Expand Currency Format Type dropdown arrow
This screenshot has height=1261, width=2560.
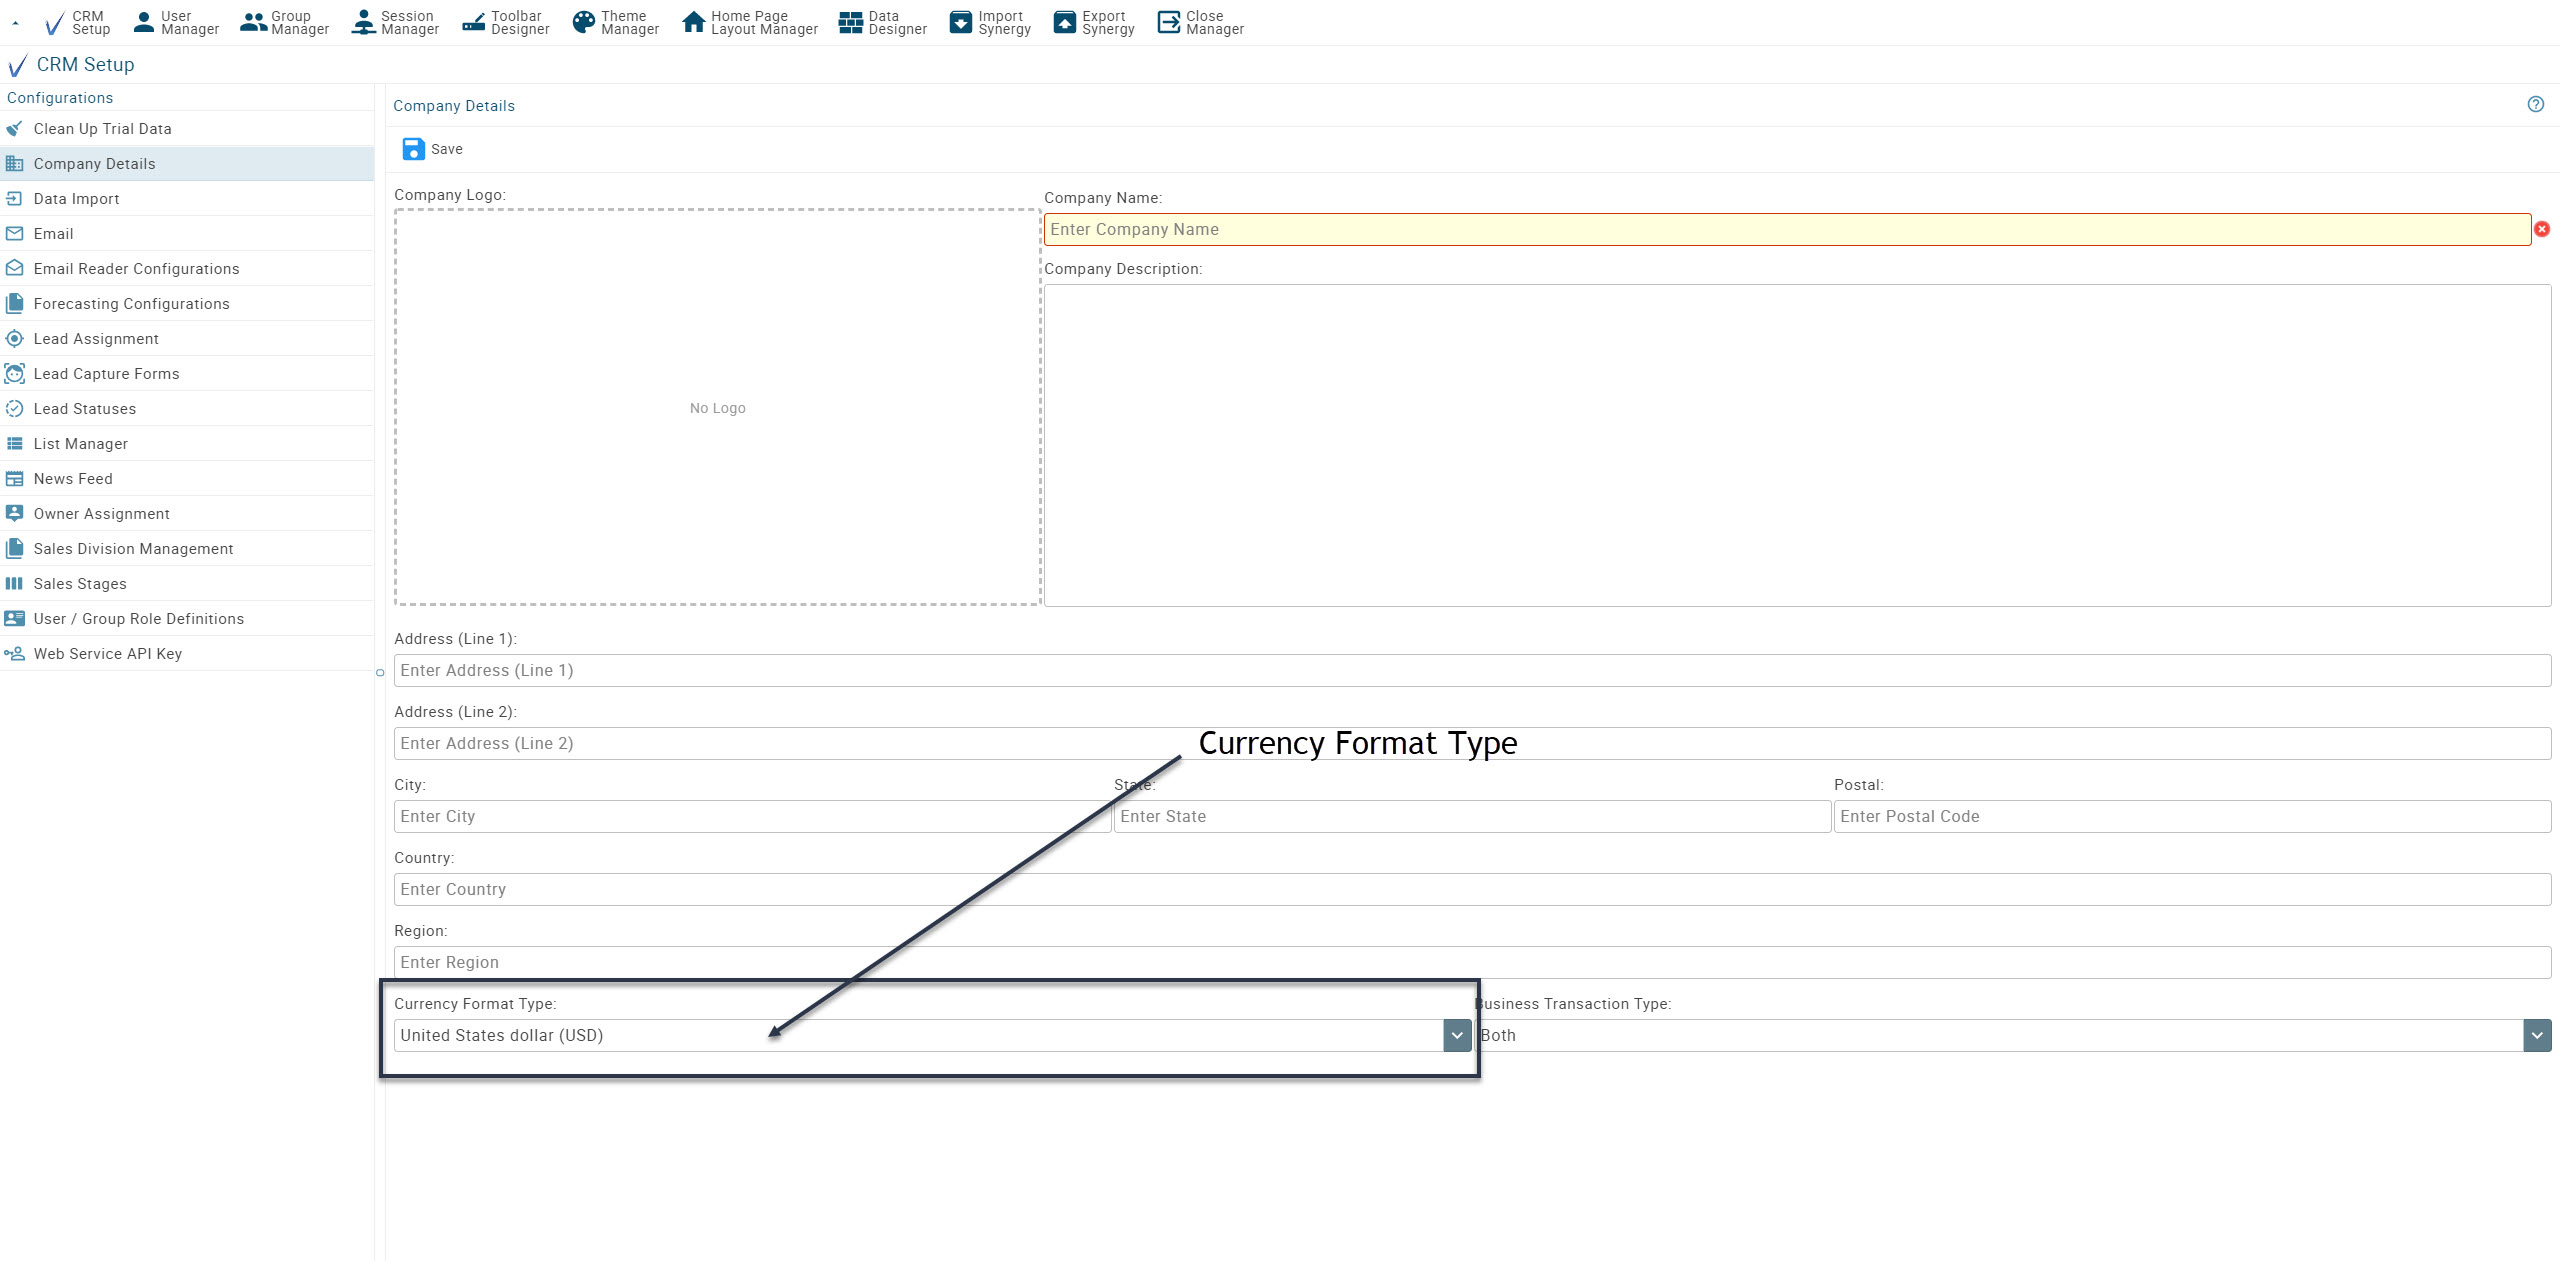1457,1035
